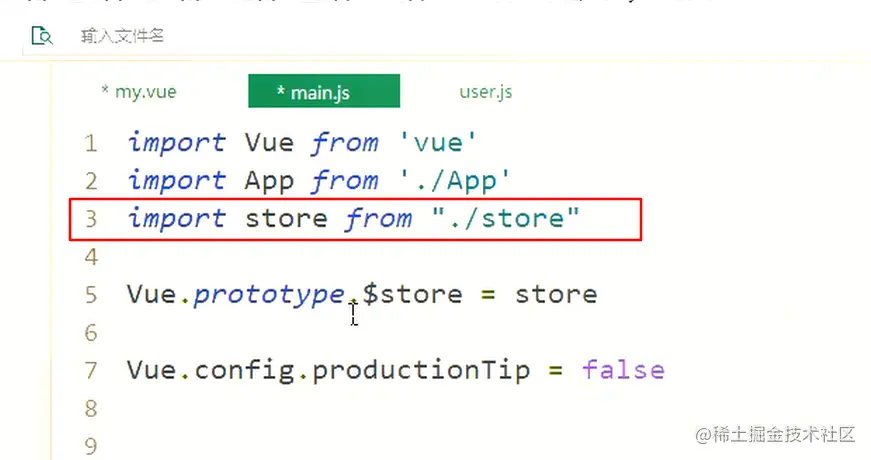Click the App identifier on line 2

pyautogui.click(x=269, y=181)
